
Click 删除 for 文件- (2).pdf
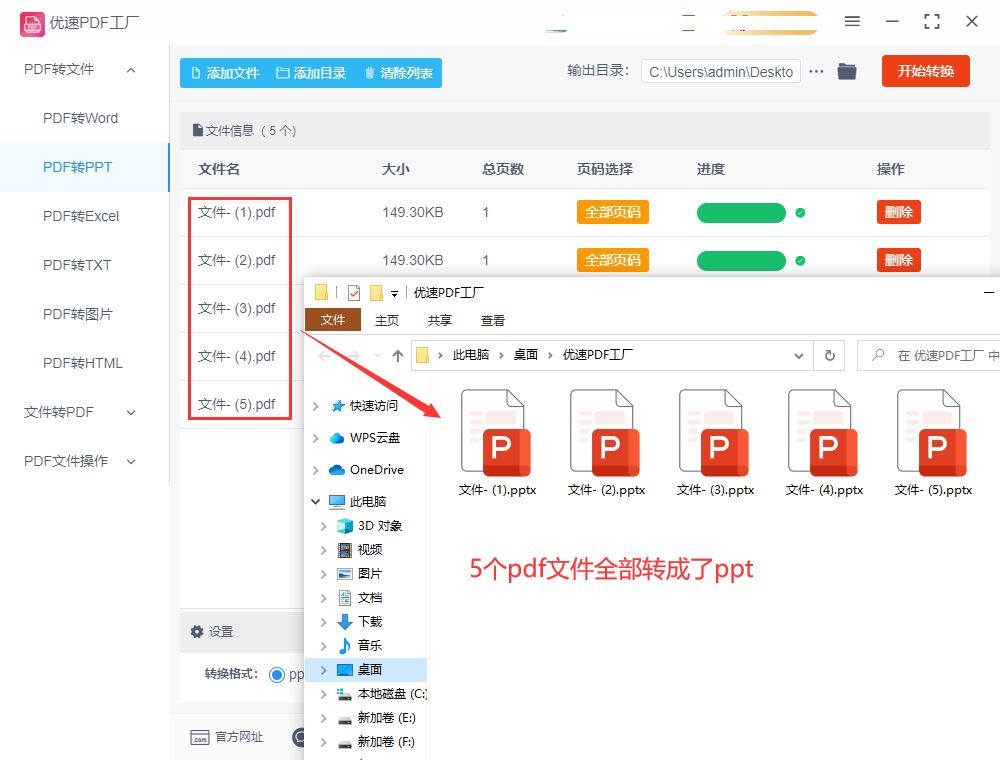[x=899, y=260]
